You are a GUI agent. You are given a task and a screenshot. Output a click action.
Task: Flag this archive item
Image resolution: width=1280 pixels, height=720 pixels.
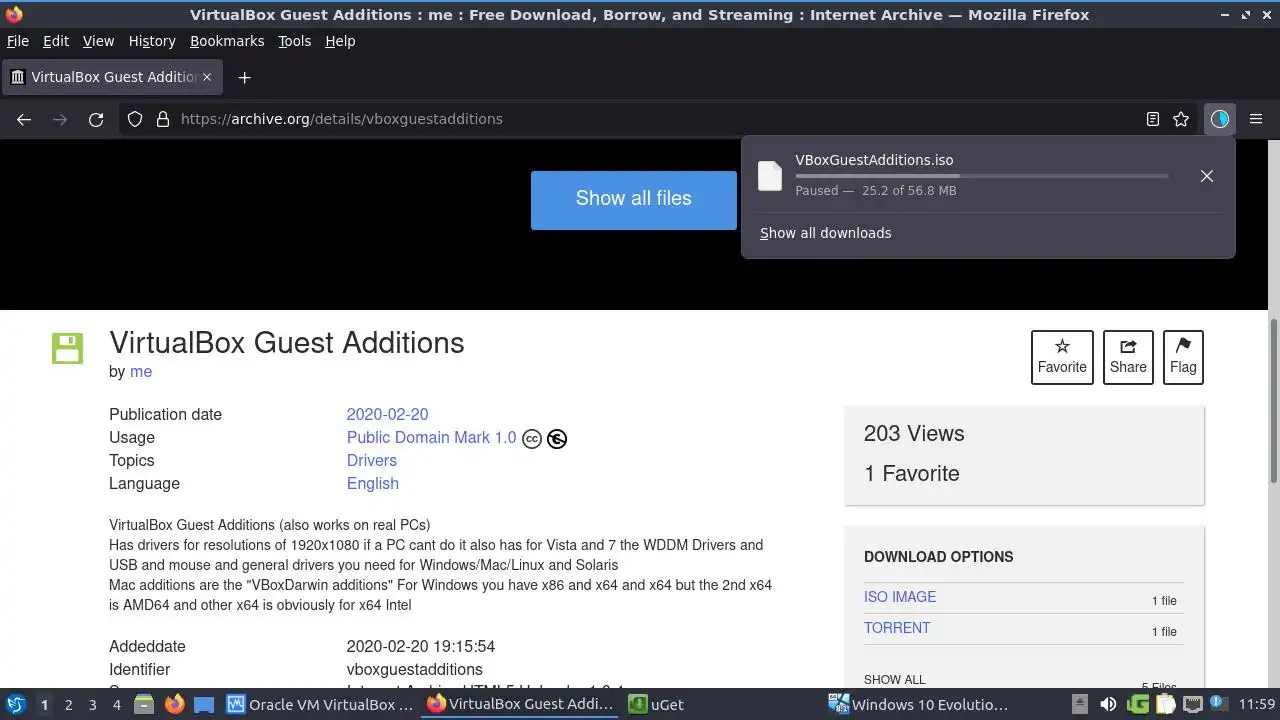pyautogui.click(x=1183, y=357)
